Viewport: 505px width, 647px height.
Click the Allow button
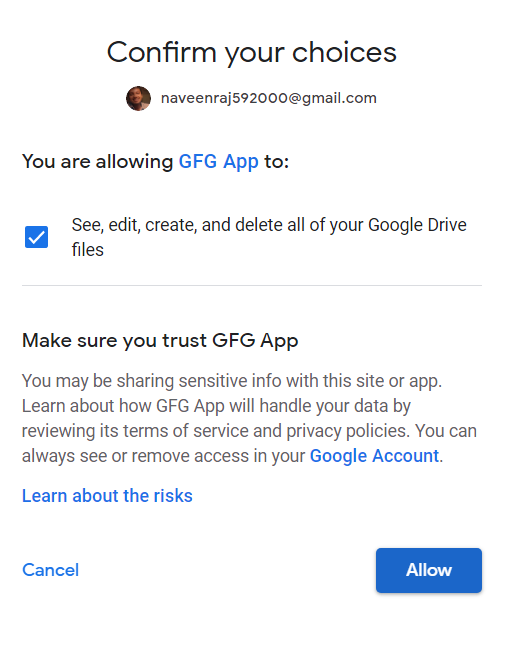[x=429, y=570]
